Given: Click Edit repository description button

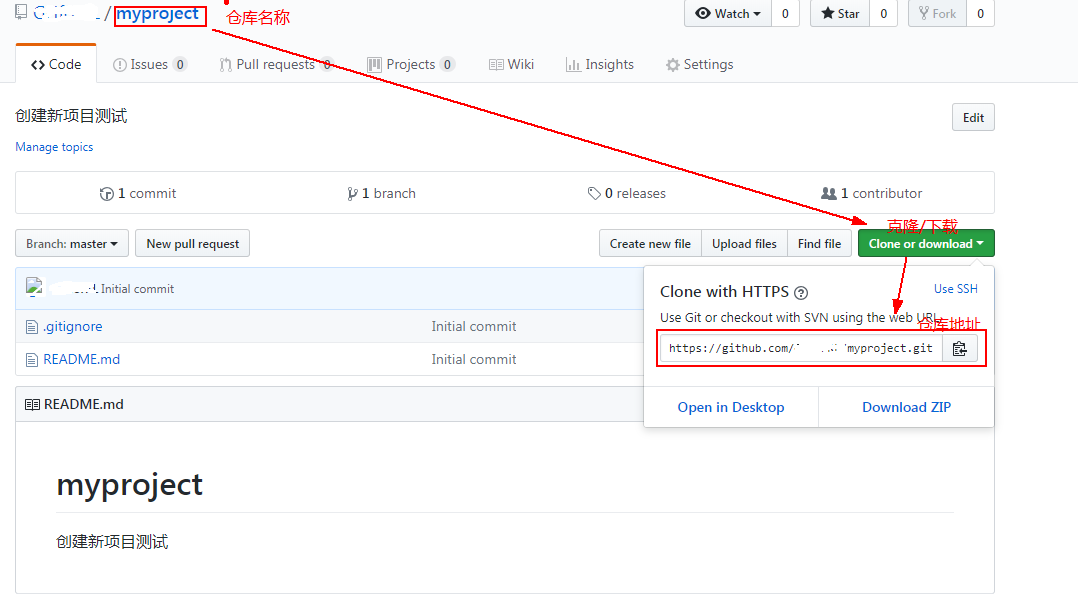Looking at the screenshot, I should (973, 118).
